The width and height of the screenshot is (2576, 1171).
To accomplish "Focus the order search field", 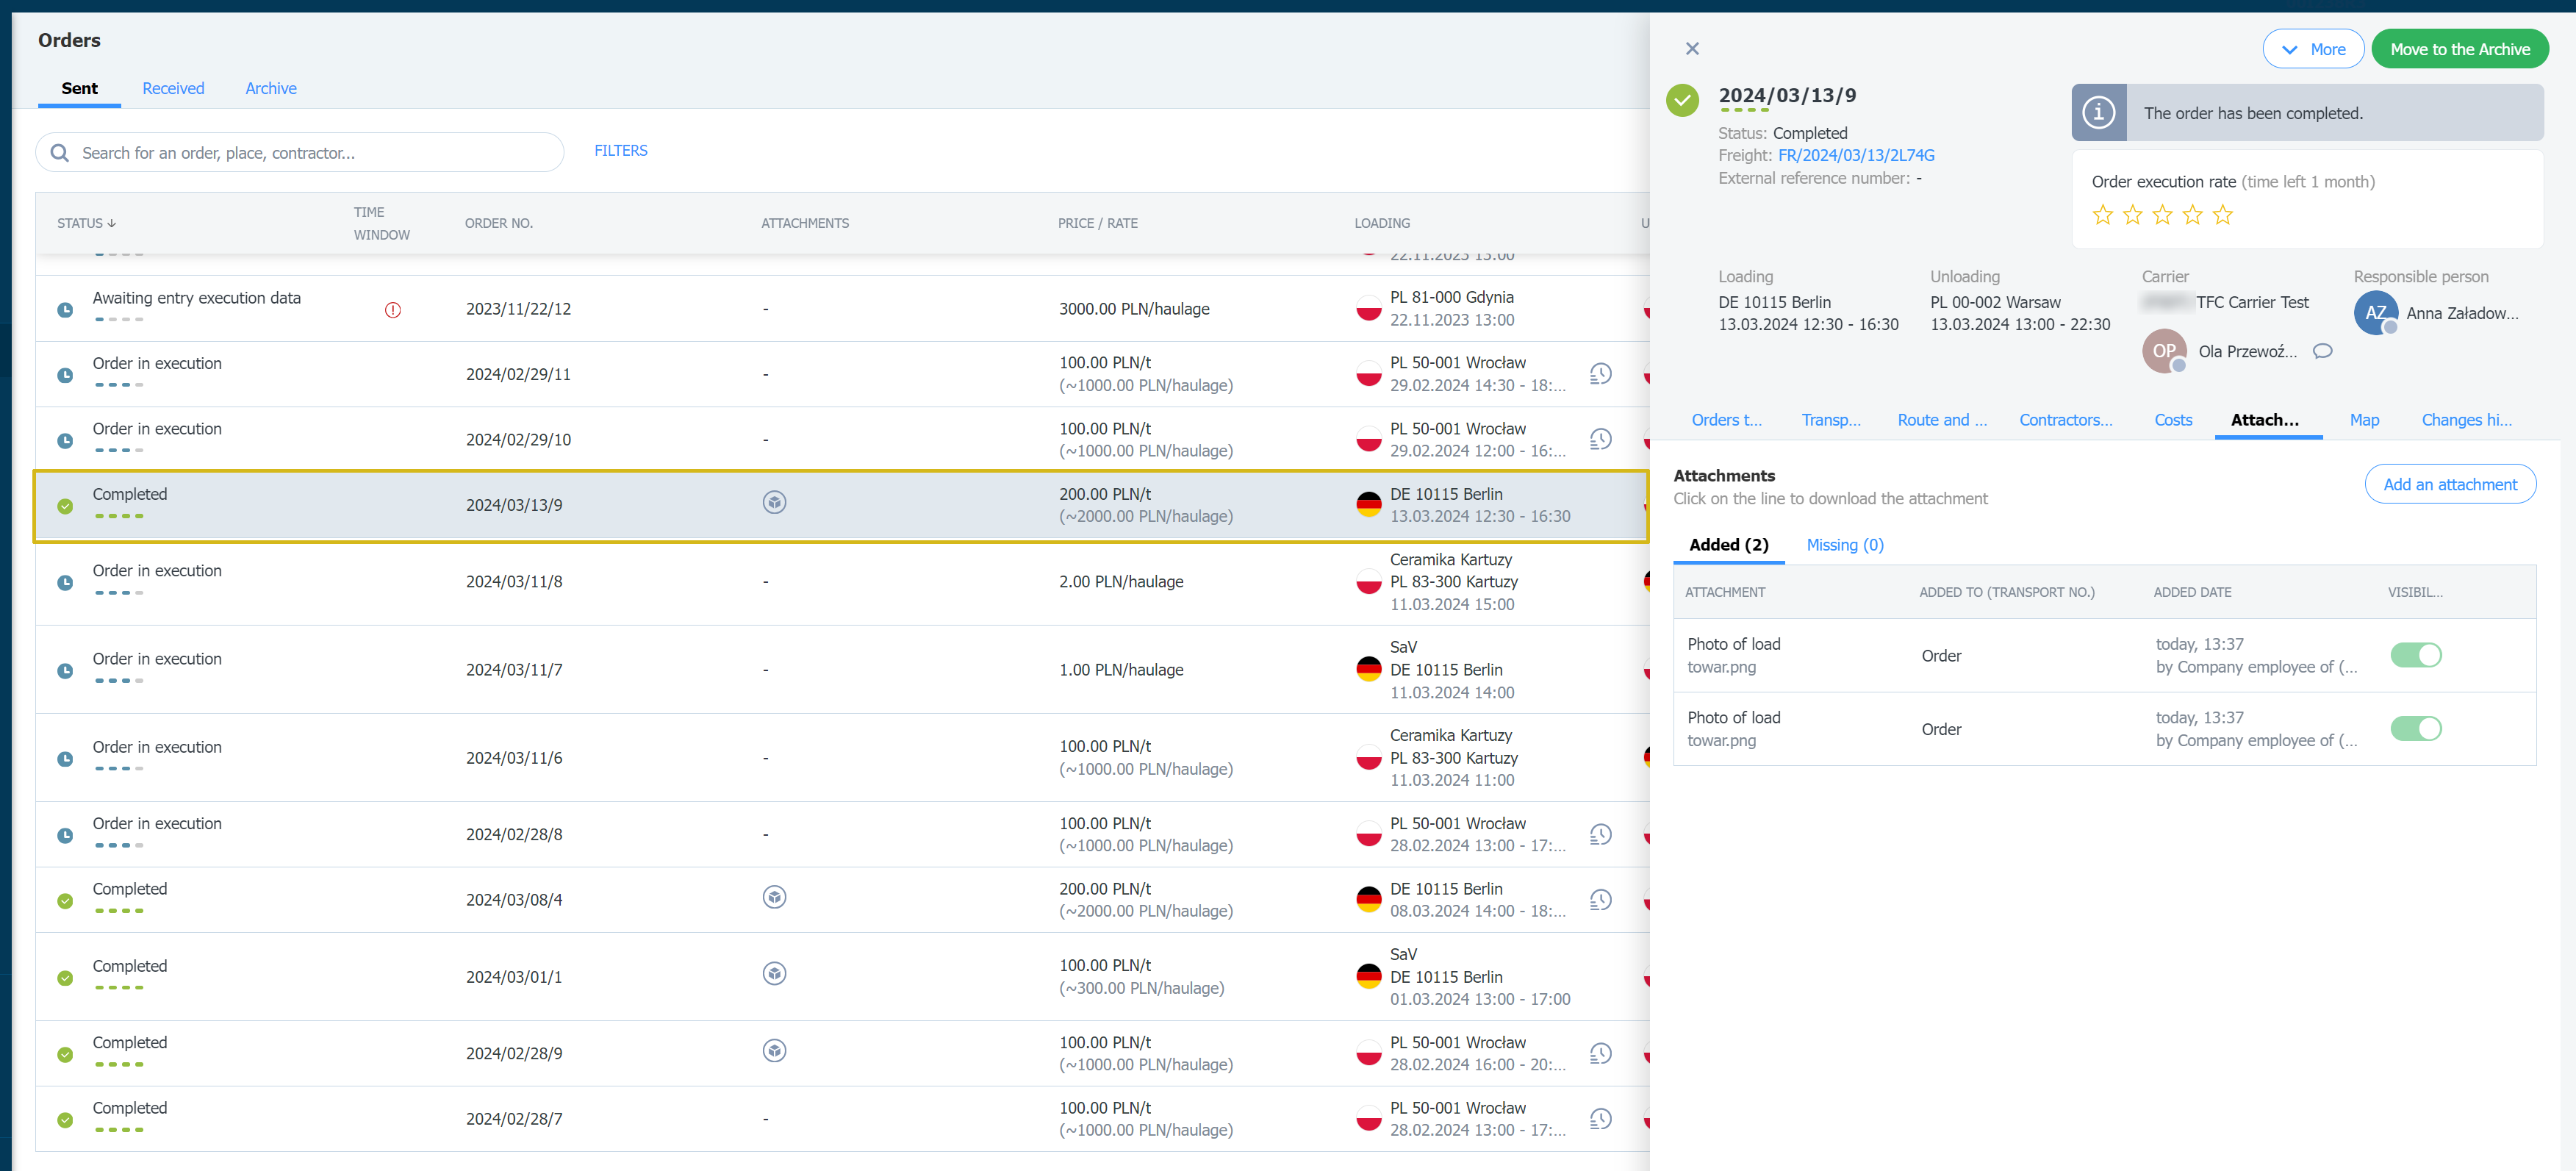I will point(300,152).
